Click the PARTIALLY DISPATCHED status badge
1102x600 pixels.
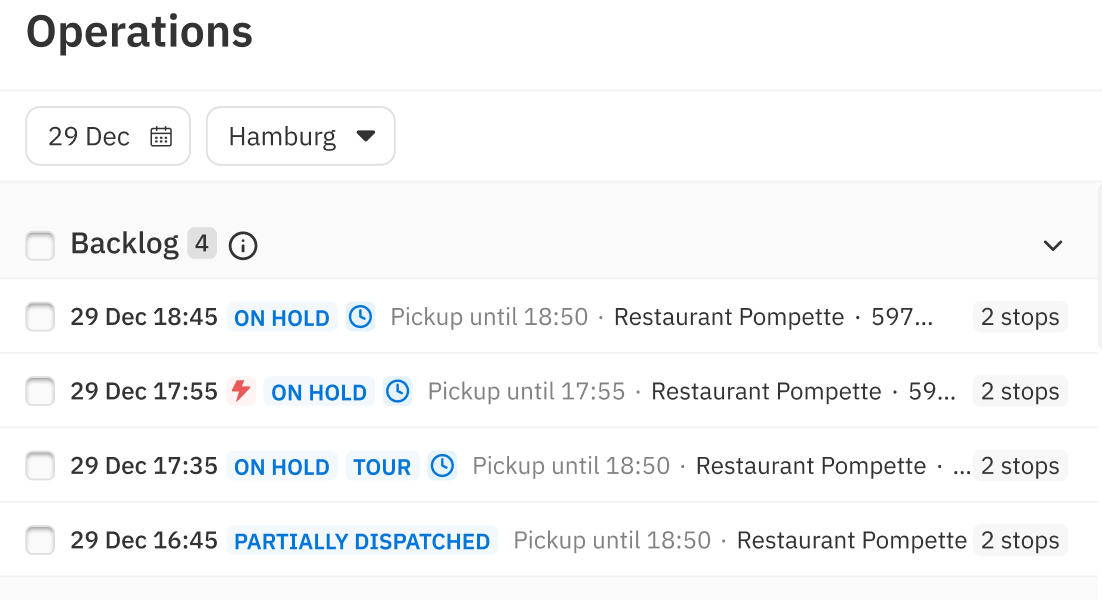click(362, 541)
